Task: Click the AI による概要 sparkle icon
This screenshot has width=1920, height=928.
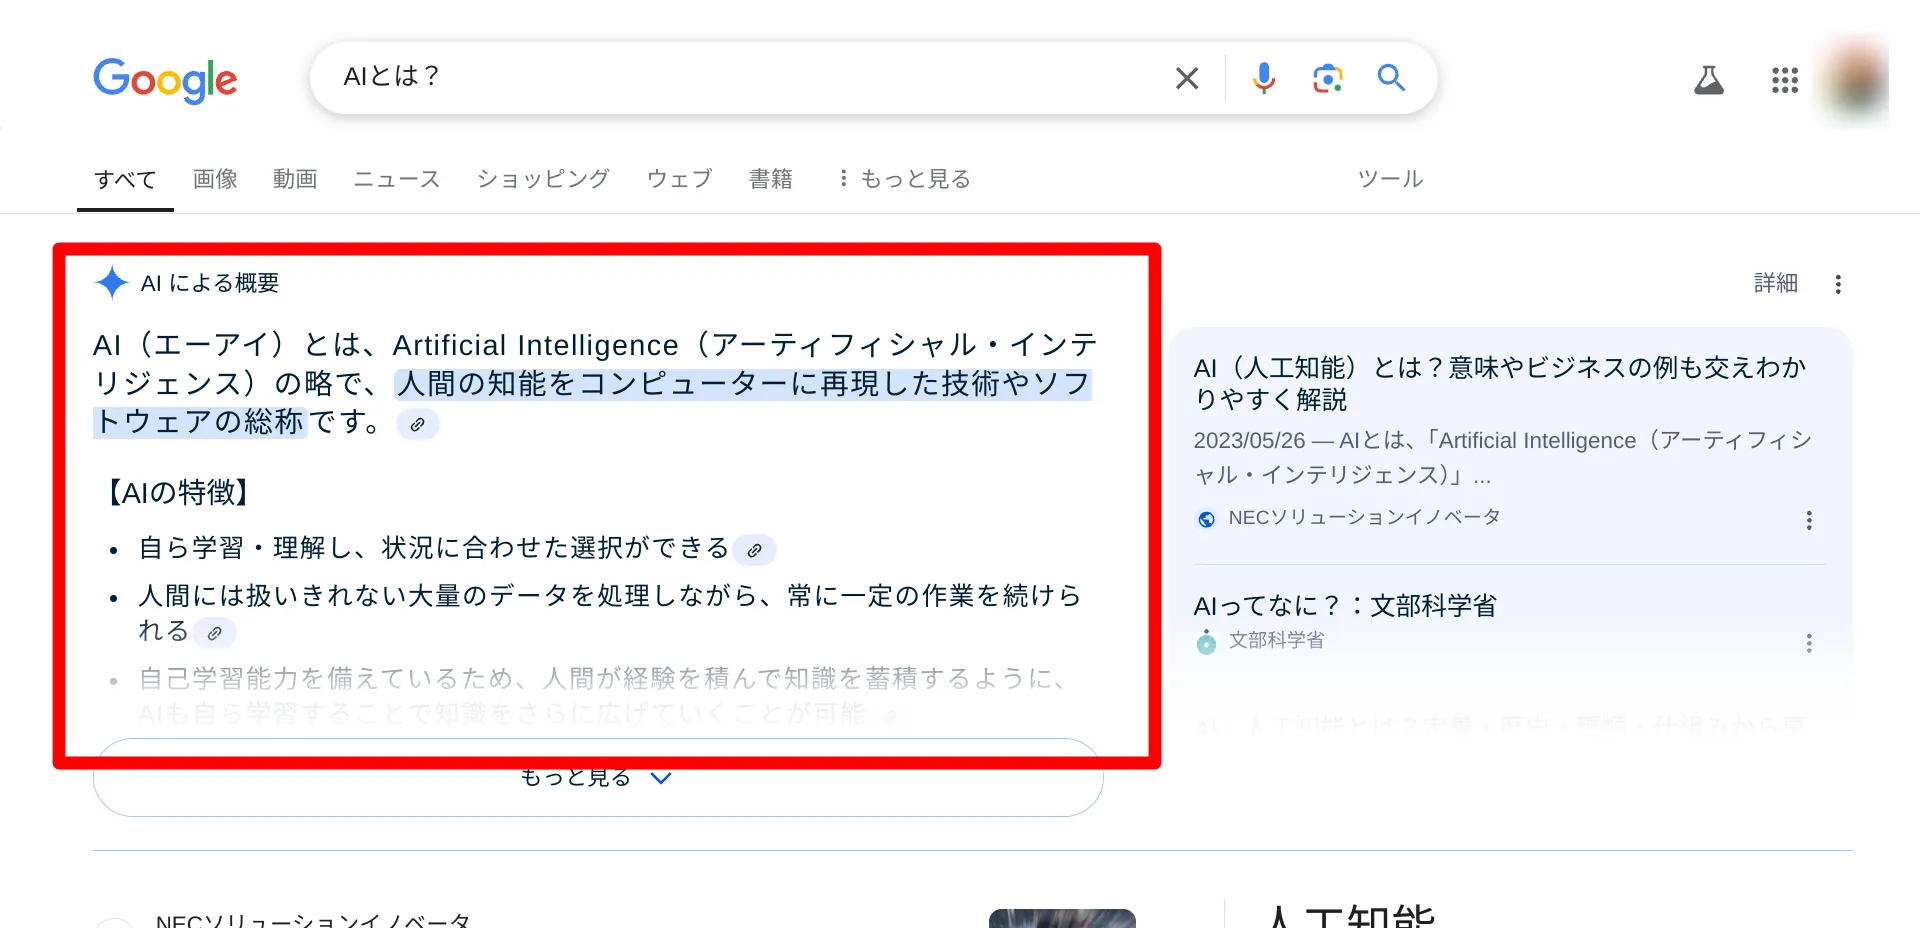Action: [111, 283]
